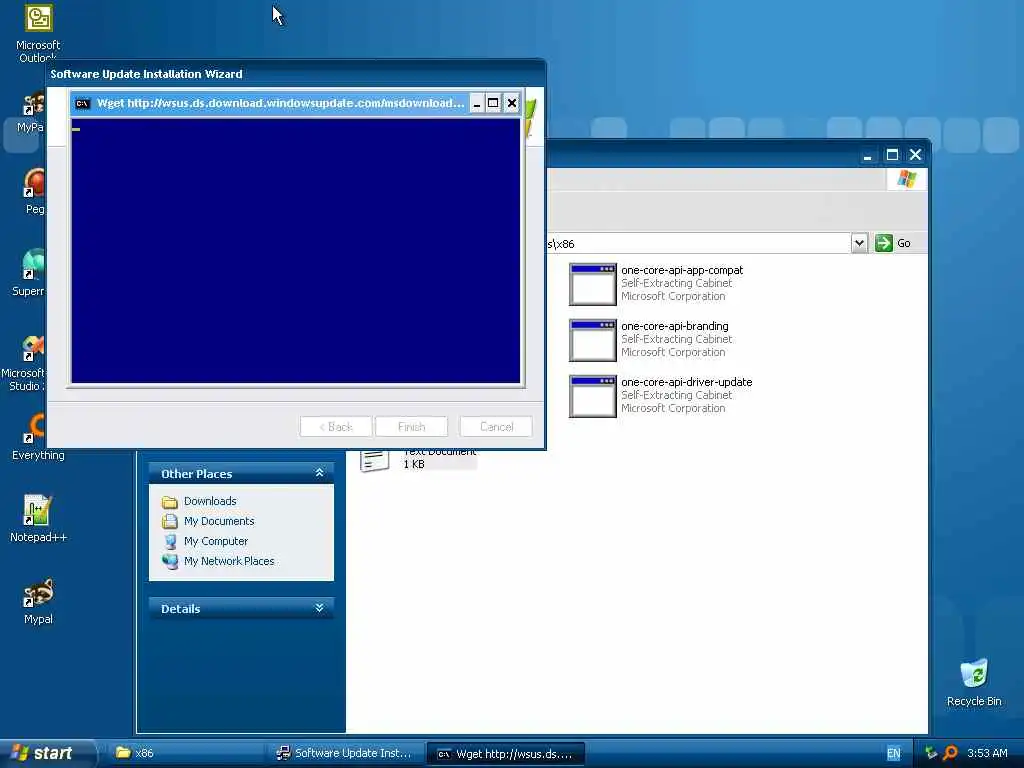
Task: Expand the Details panel
Action: 319,608
